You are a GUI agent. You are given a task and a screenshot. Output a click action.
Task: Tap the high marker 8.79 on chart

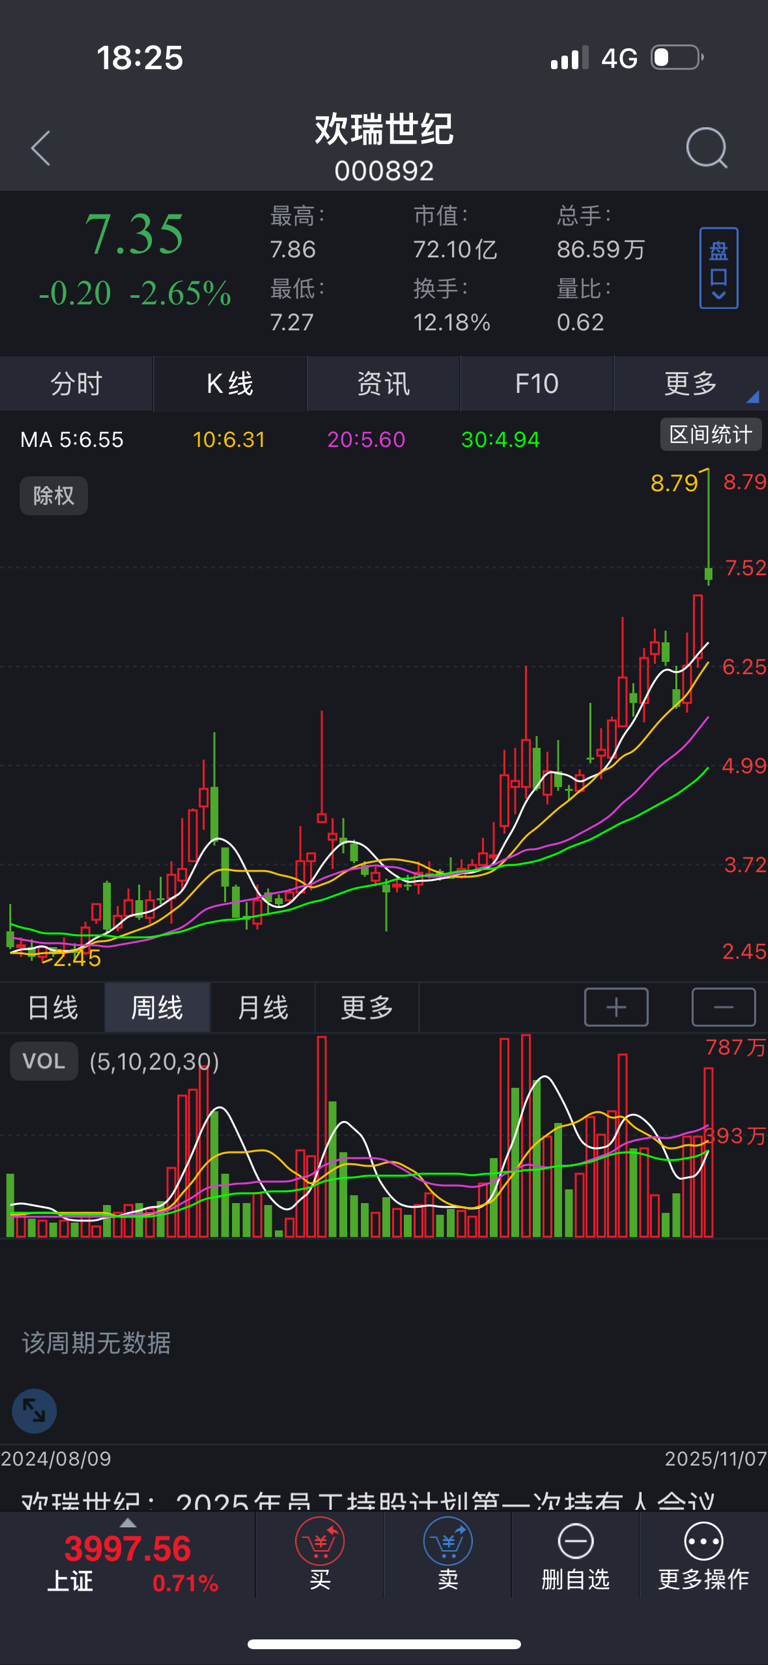click(x=674, y=483)
